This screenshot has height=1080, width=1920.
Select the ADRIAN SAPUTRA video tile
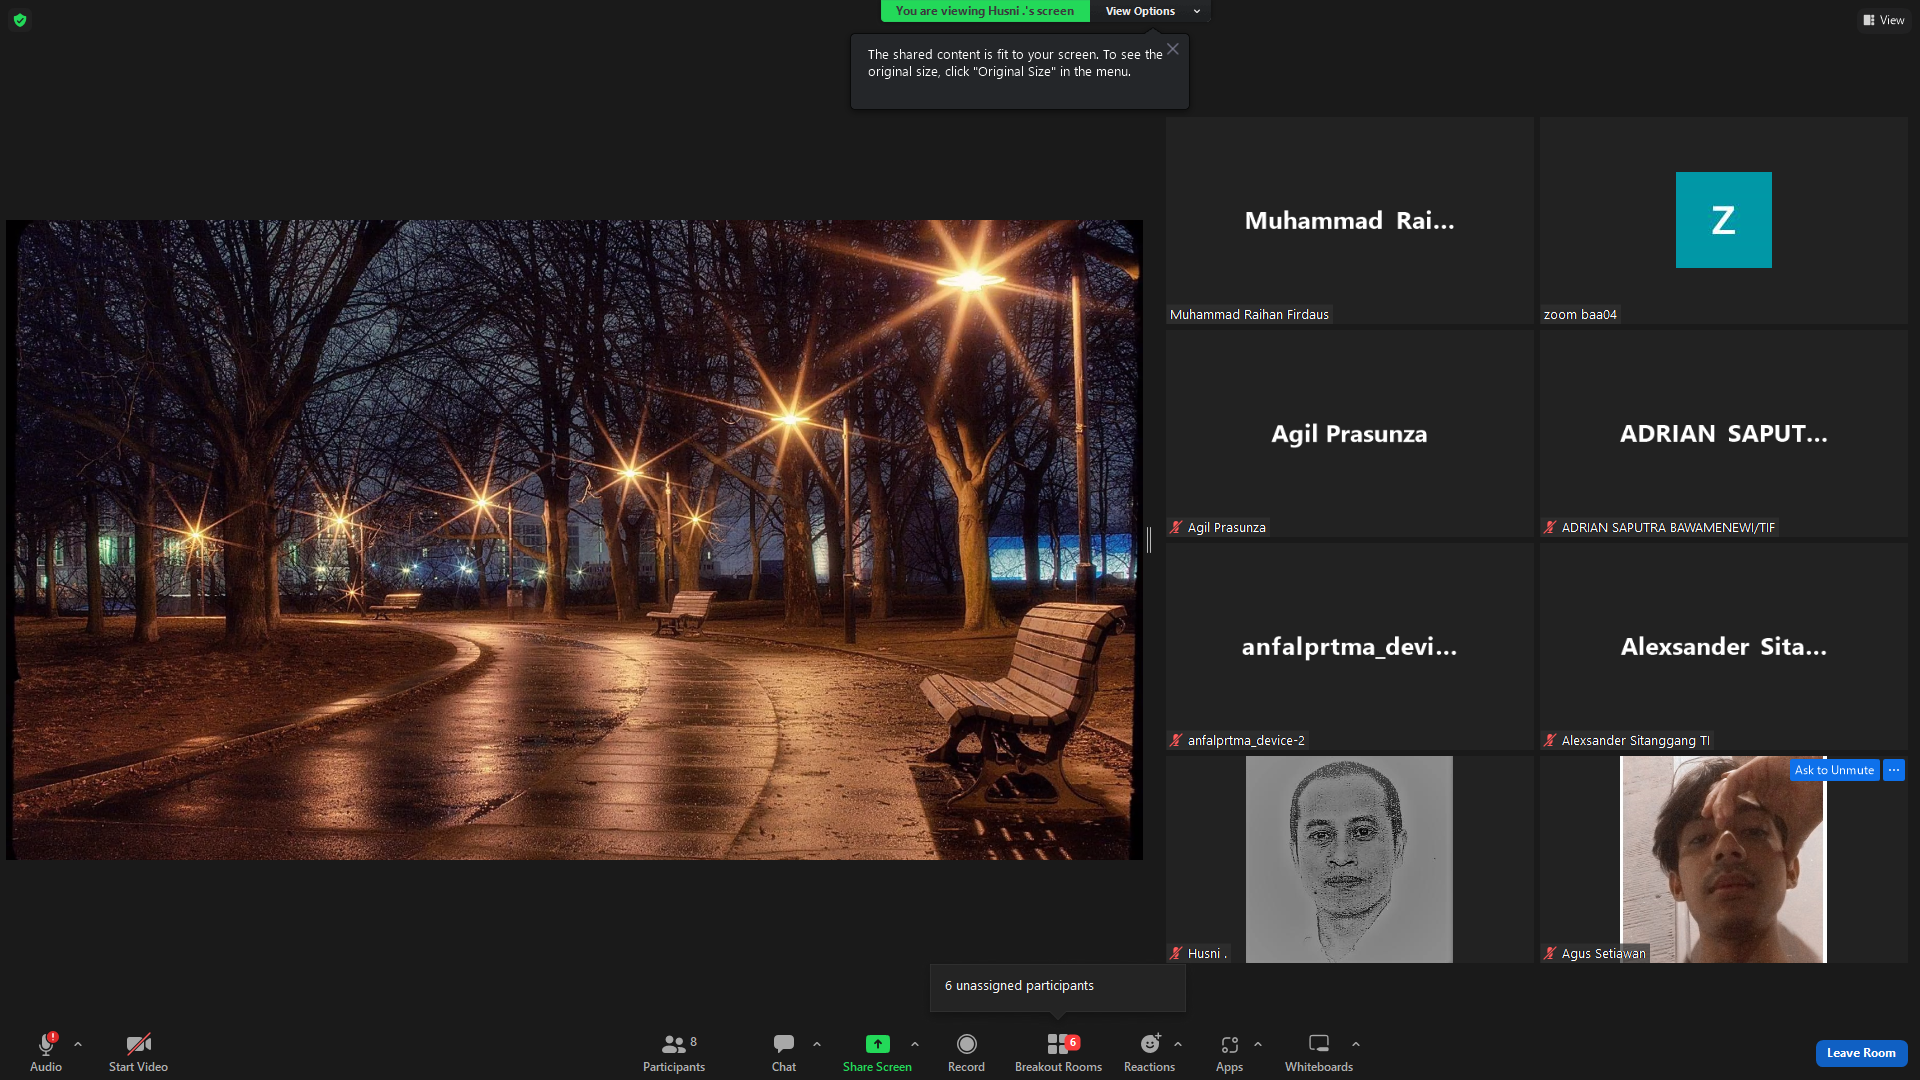coord(1723,433)
